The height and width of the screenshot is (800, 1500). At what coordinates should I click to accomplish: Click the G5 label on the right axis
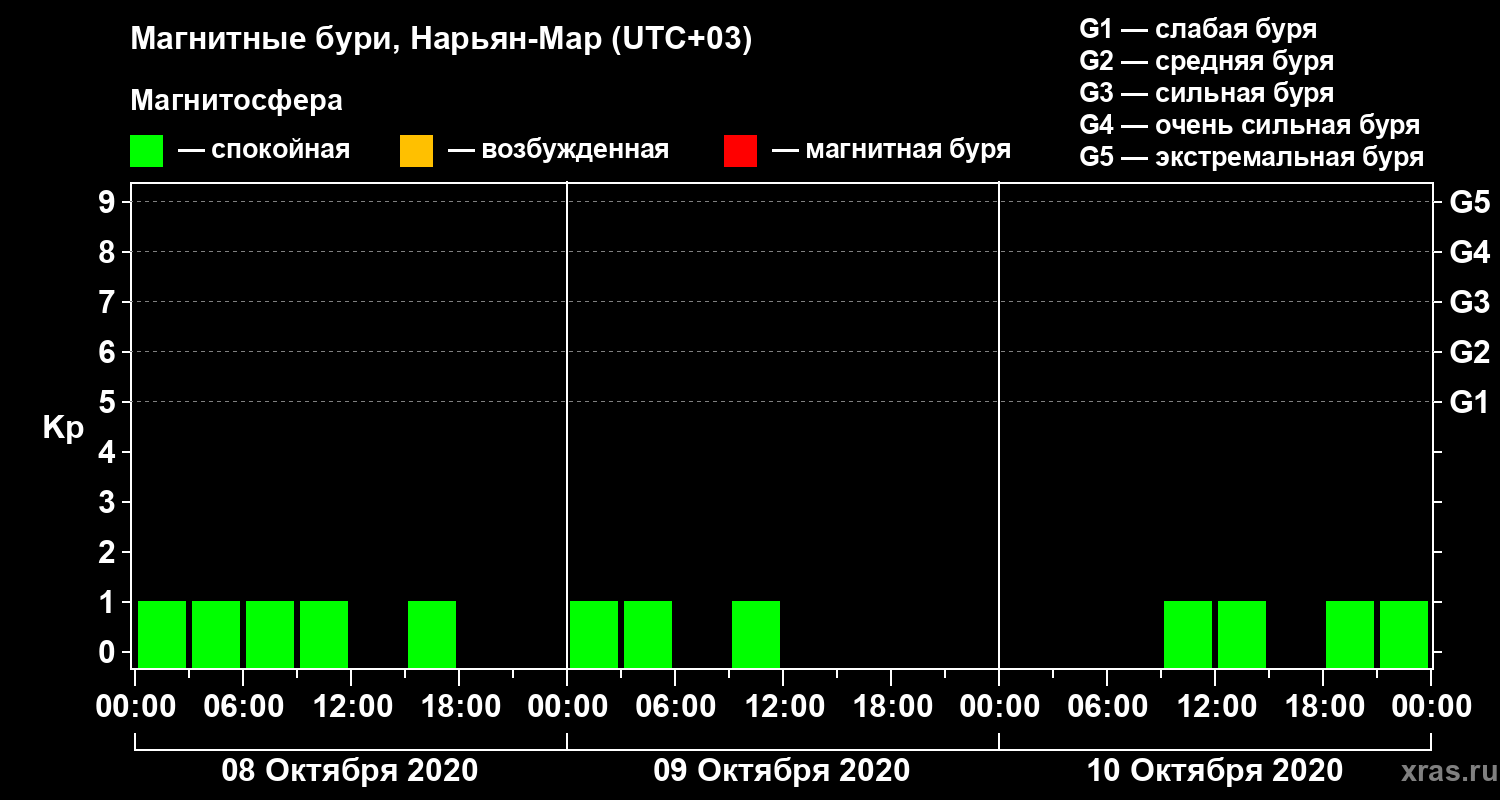[1470, 202]
